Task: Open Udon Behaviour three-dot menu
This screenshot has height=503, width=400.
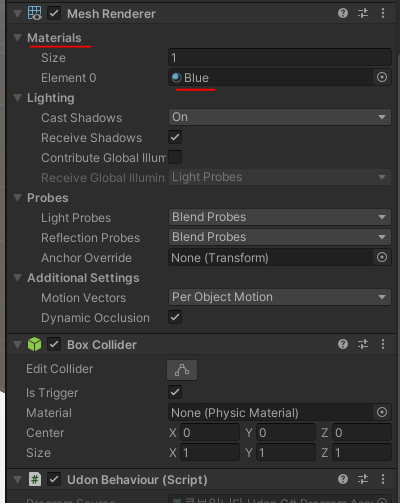Action: (x=383, y=479)
